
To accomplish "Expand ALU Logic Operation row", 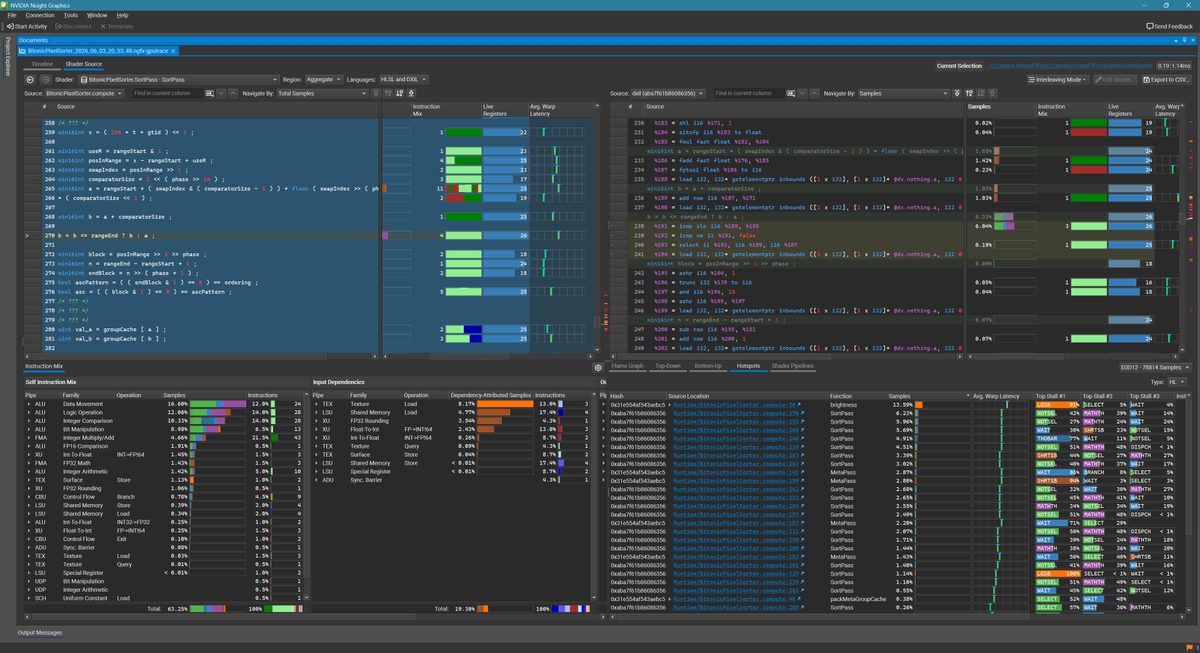I will [28, 412].
